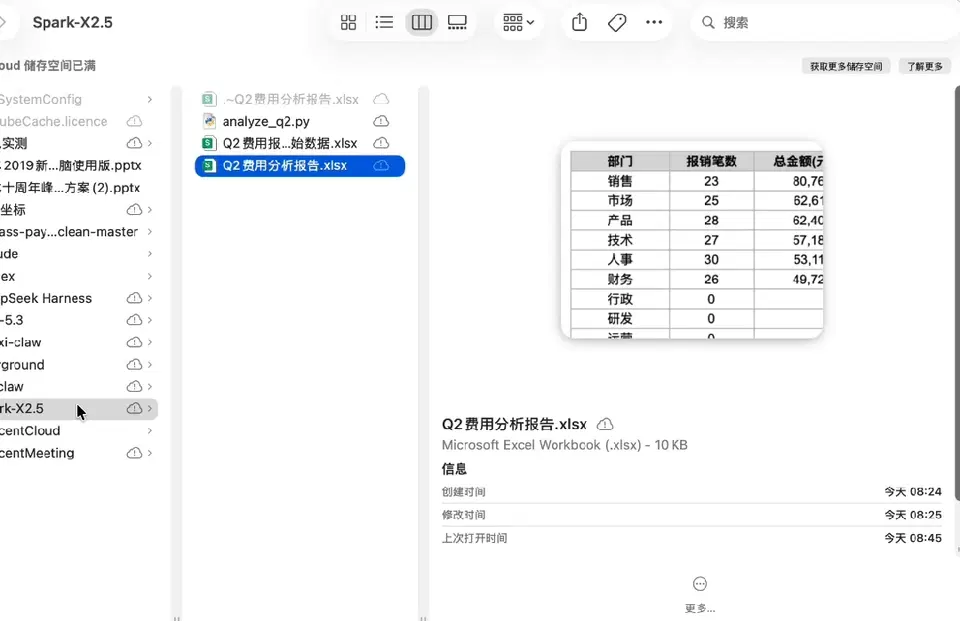Click the cloud icon beside pSeek Harness
The height and width of the screenshot is (621, 960).
[134, 298]
